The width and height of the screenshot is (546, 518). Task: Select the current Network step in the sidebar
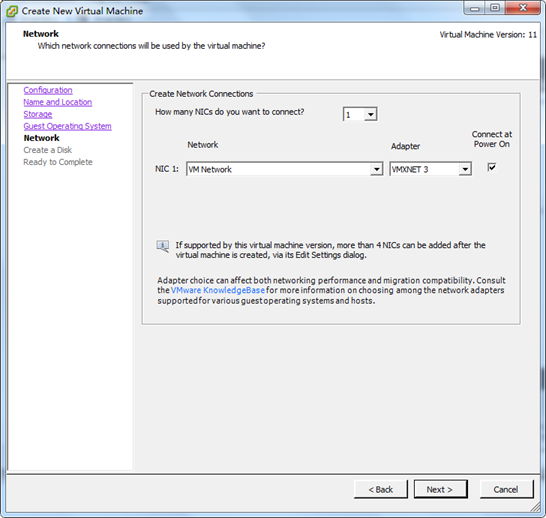41,138
